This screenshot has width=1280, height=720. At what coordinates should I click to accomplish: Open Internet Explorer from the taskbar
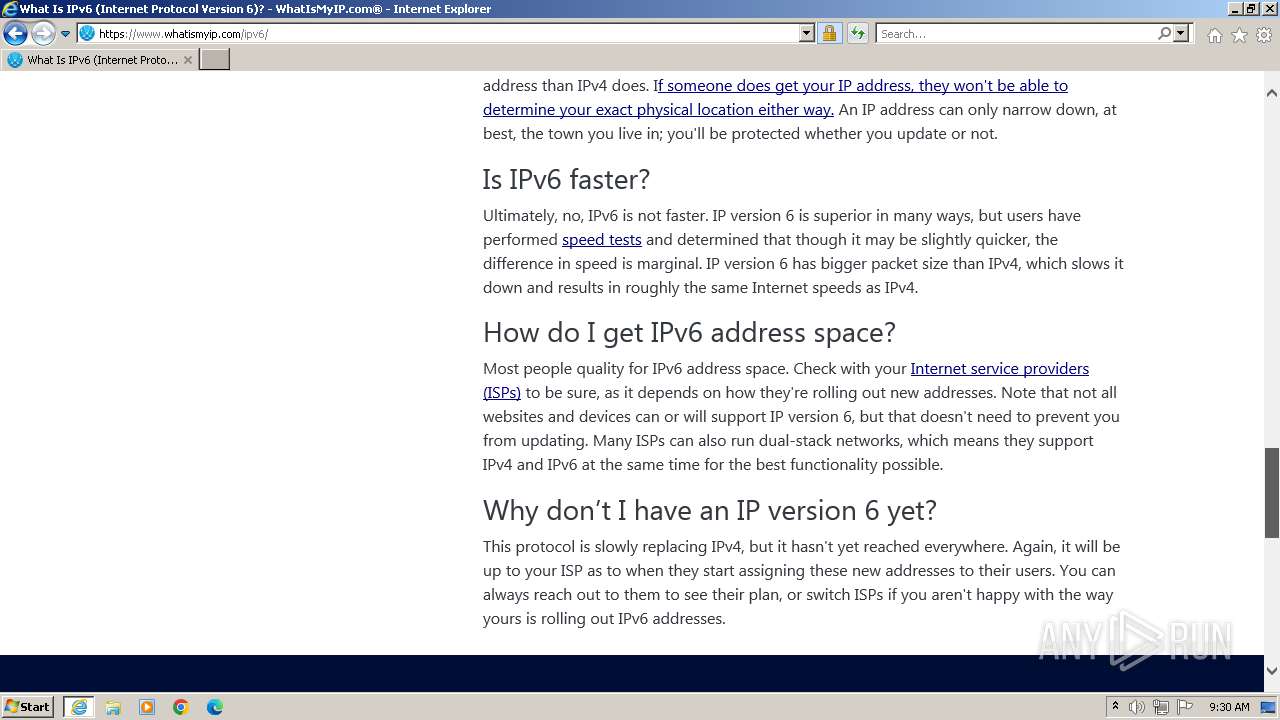(x=79, y=707)
